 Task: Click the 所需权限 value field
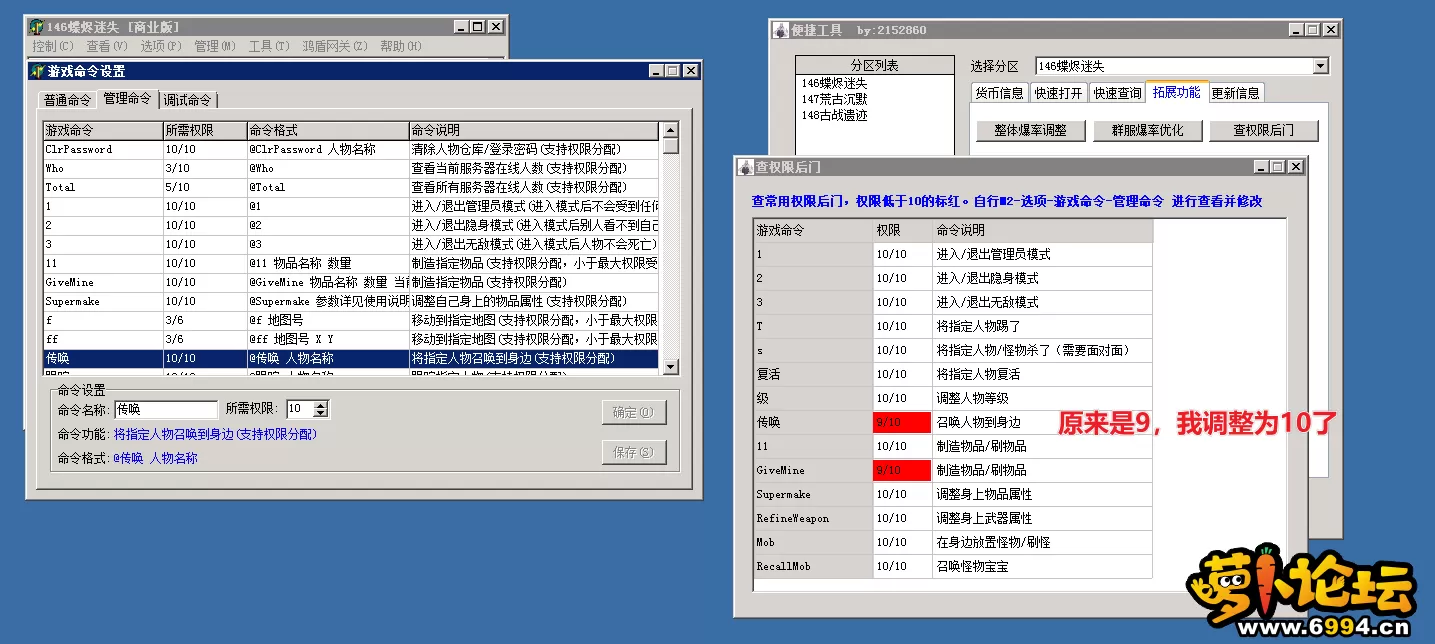tap(299, 409)
